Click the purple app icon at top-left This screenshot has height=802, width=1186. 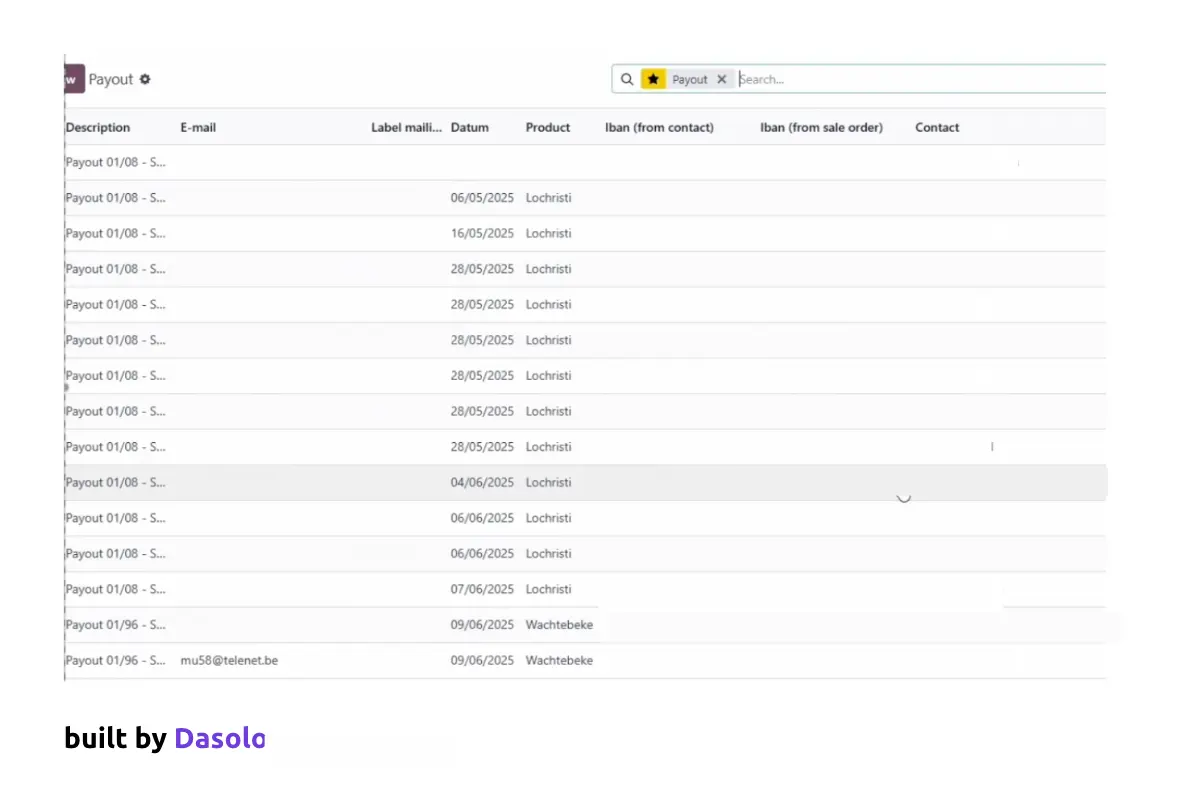(x=73, y=79)
